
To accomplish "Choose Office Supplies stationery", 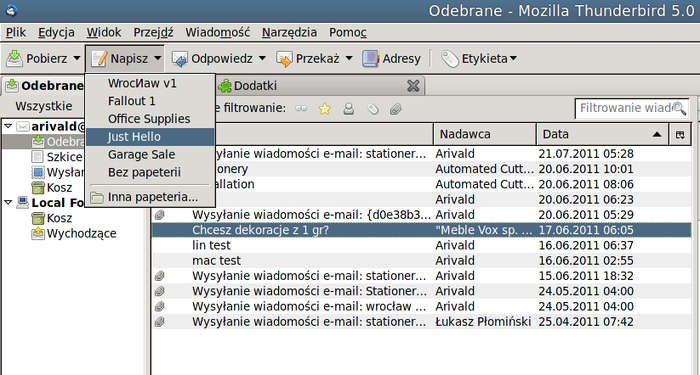I will click(x=150, y=119).
